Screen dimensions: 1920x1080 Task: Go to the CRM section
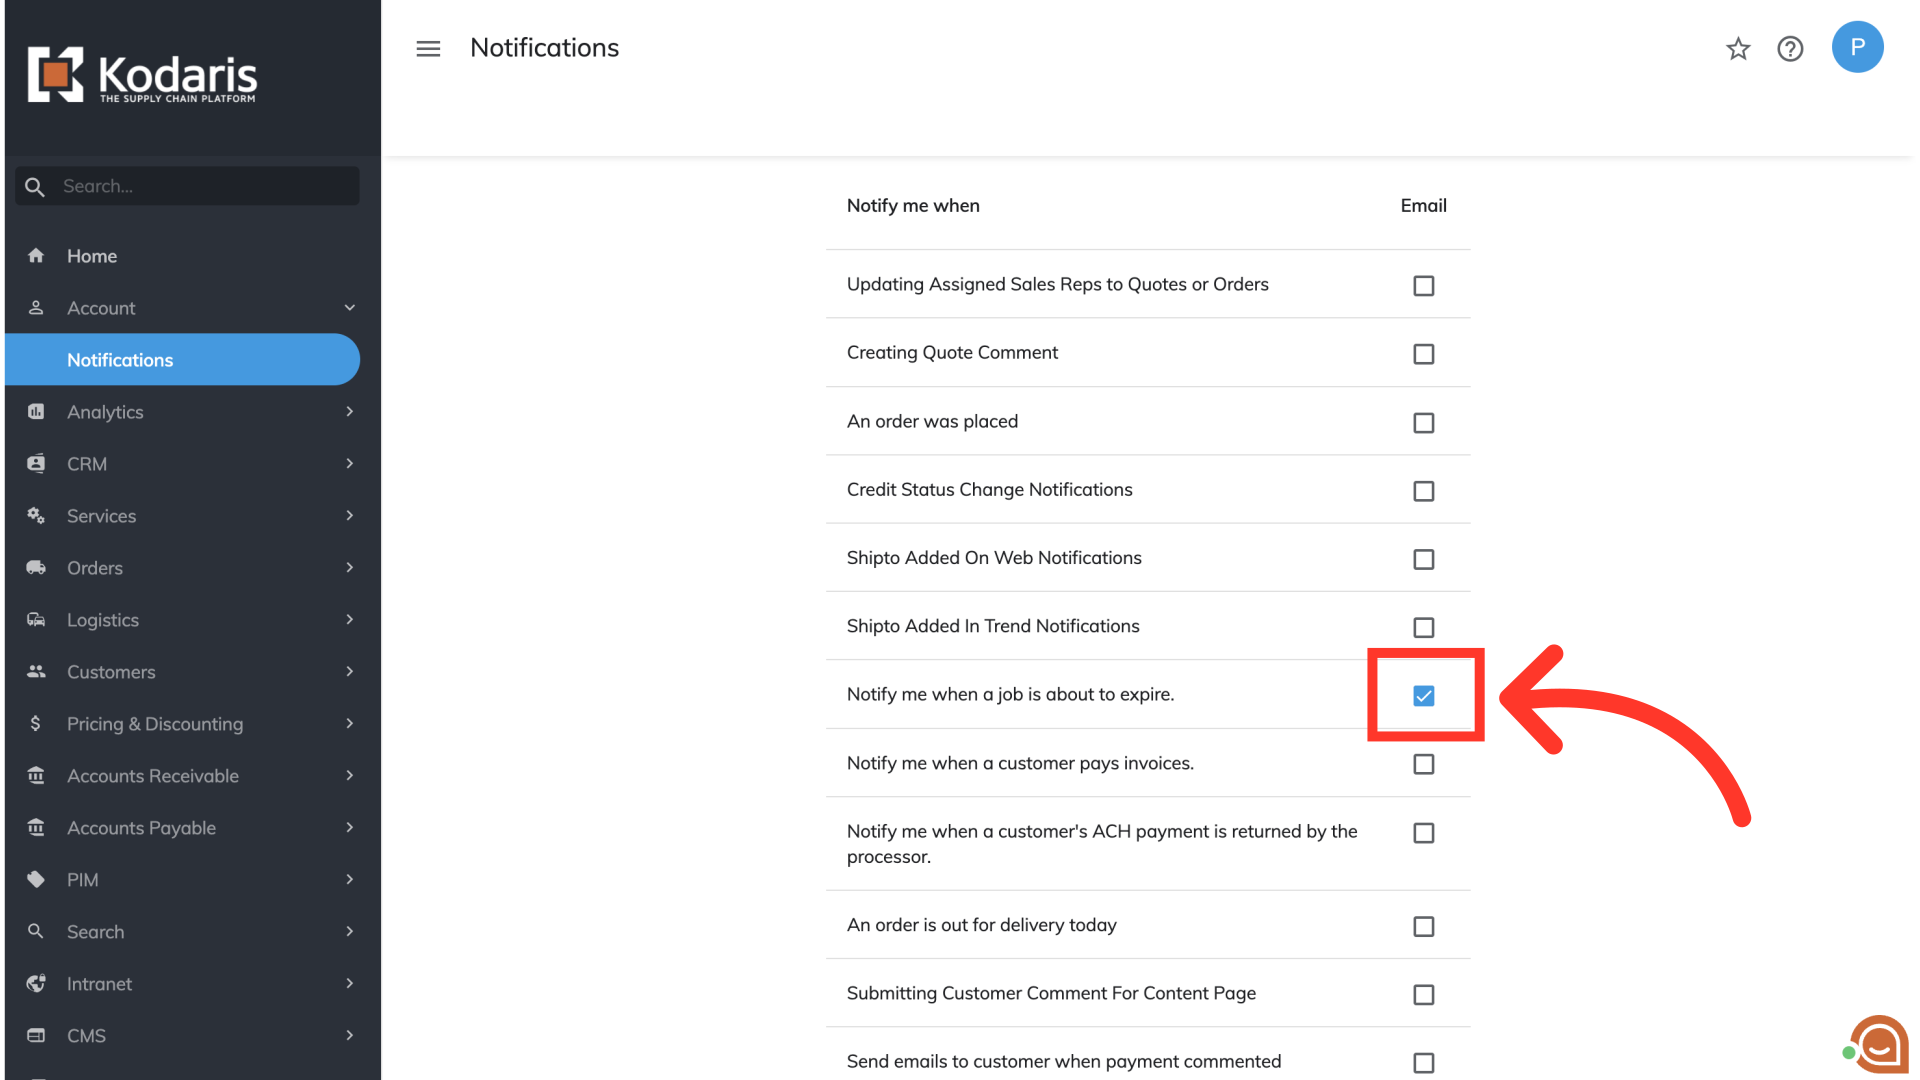(x=87, y=464)
